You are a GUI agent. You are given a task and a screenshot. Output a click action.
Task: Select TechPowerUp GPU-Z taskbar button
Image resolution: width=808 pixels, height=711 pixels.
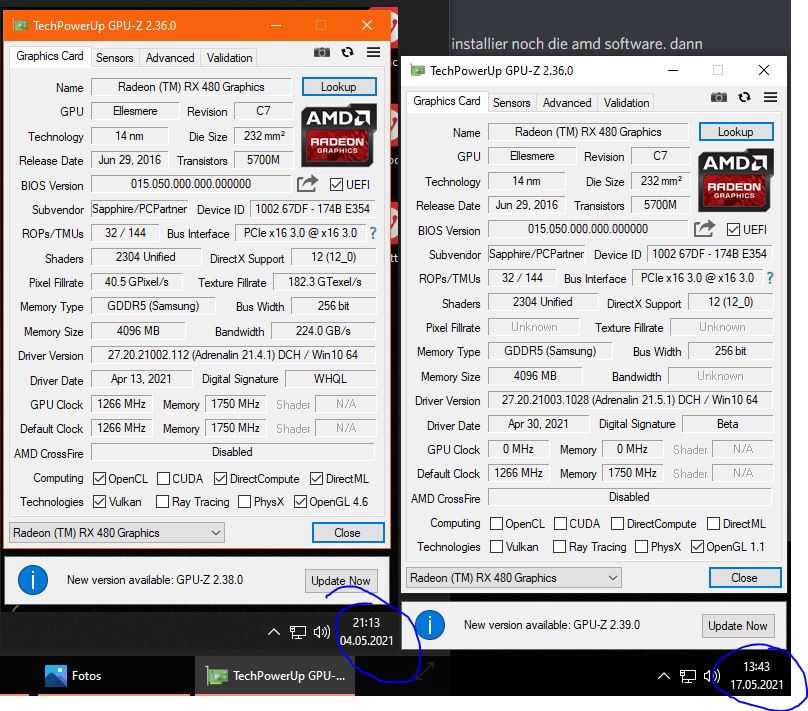275,675
